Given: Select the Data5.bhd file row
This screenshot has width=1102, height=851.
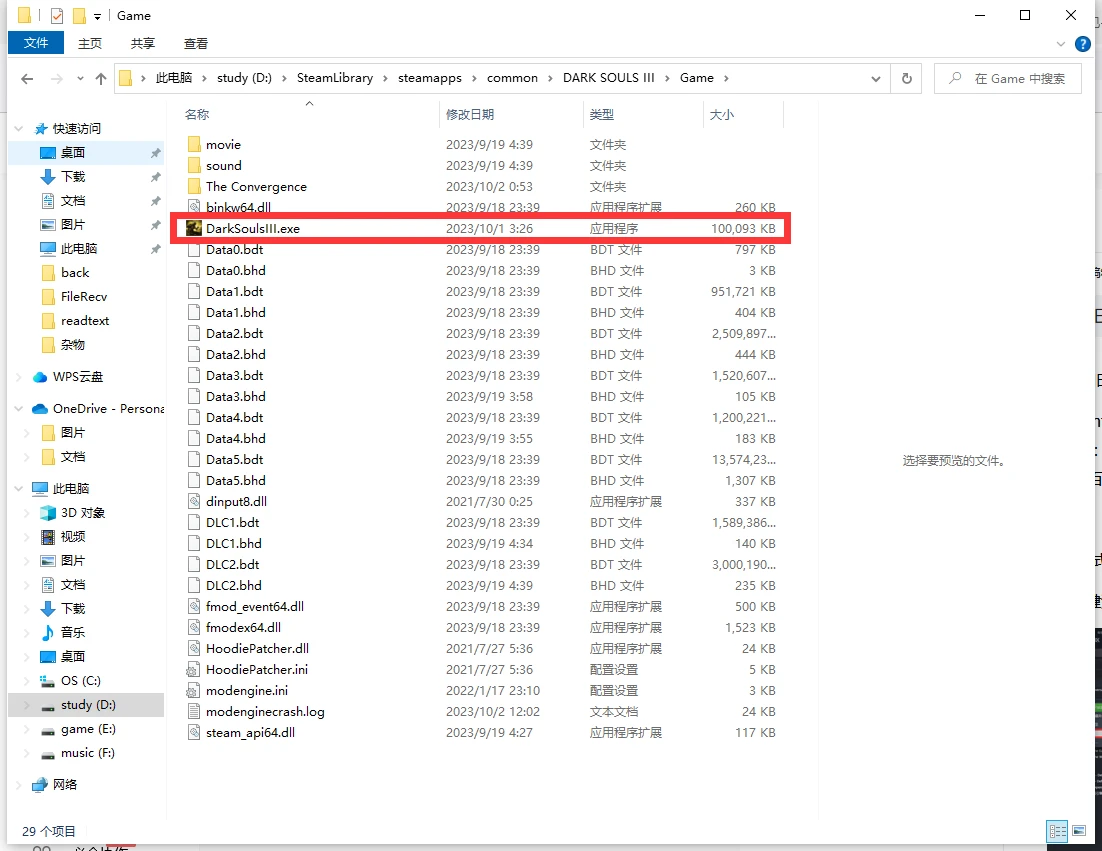Looking at the screenshot, I should point(481,481).
